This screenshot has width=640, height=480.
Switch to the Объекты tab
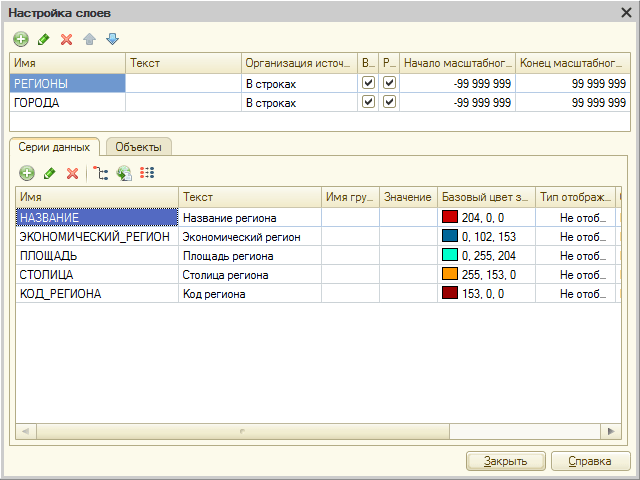[x=138, y=147]
